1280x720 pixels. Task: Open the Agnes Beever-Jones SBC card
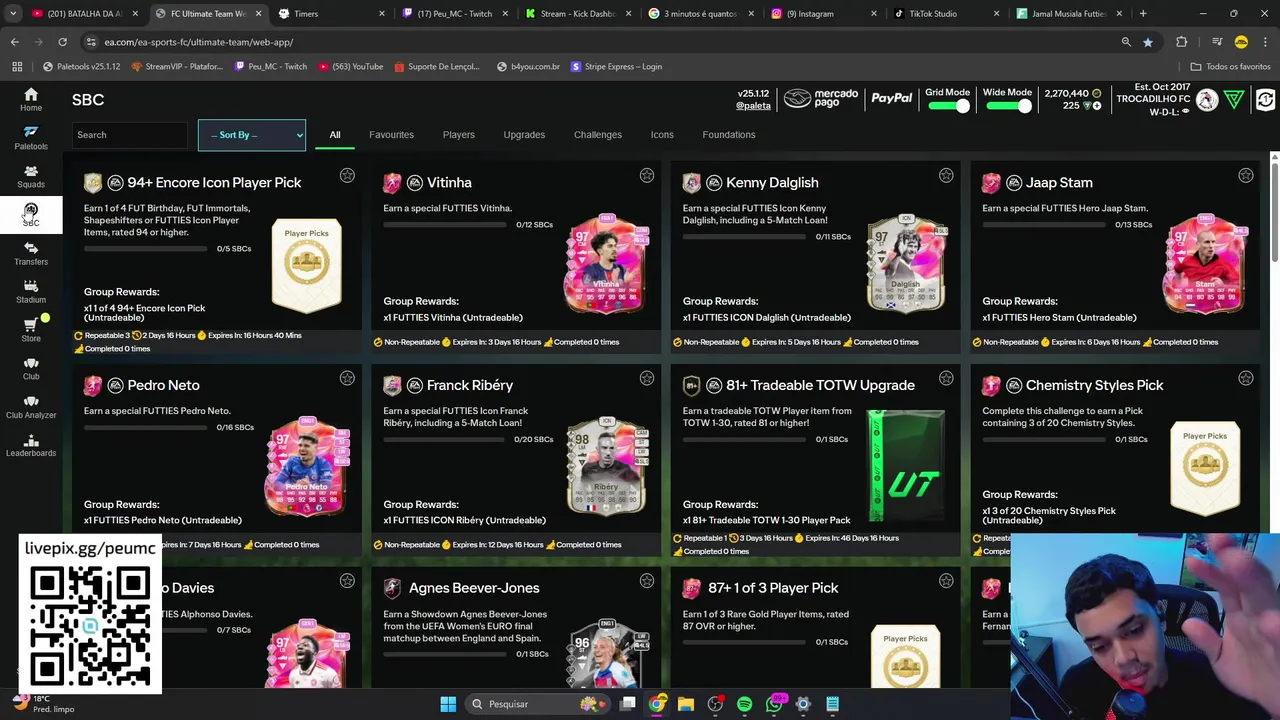pyautogui.click(x=516, y=628)
